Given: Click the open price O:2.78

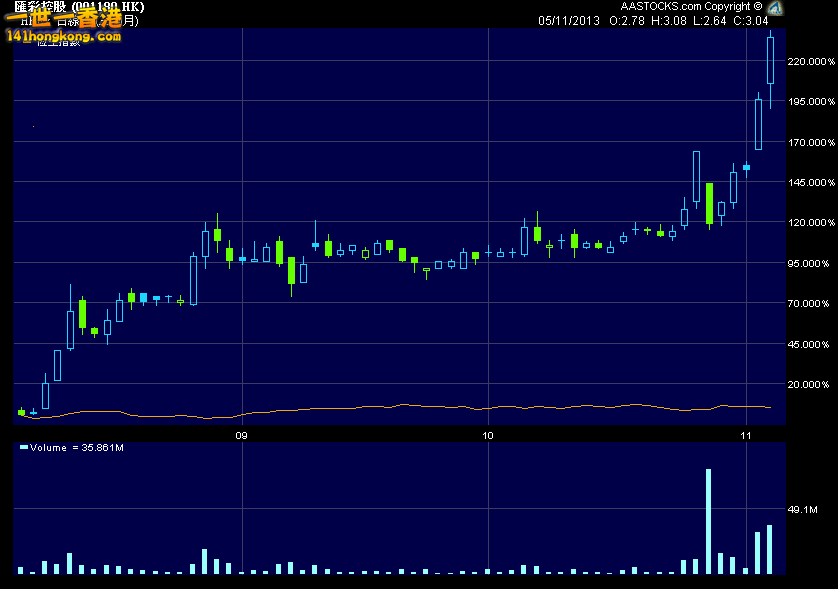Looking at the screenshot, I should pos(627,21).
